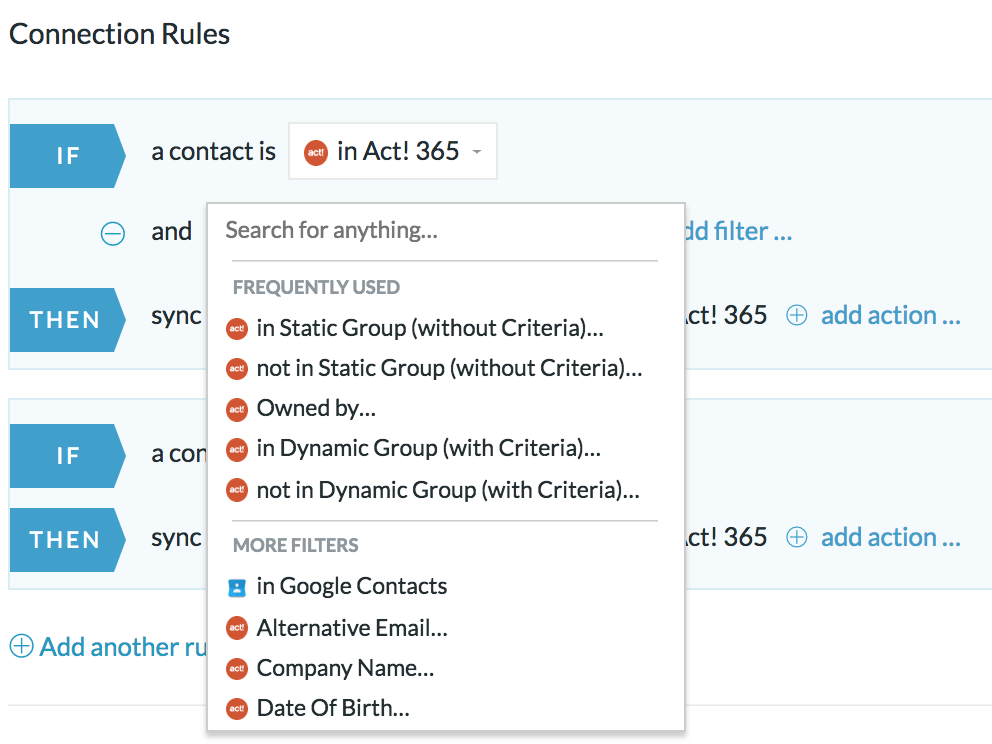Click the 'and' text in the filter row
This screenshot has width=992, height=744.
pyautogui.click(x=171, y=231)
